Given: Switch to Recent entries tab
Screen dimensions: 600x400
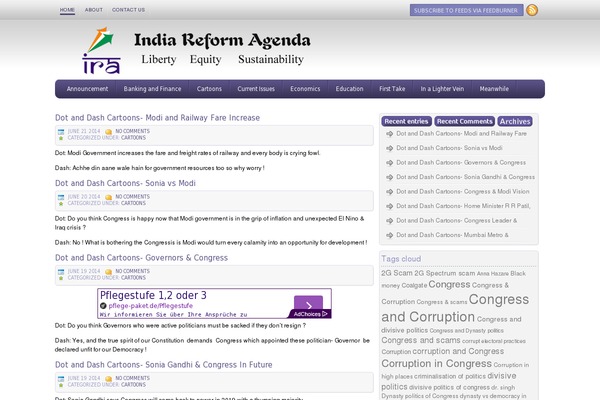Looking at the screenshot, I should click(406, 121).
